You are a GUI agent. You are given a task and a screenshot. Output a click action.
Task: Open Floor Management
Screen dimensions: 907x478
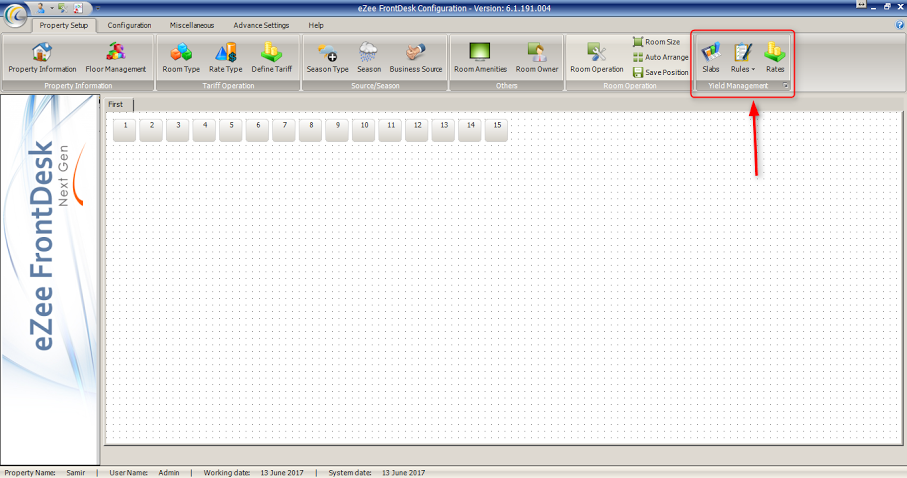[116, 58]
